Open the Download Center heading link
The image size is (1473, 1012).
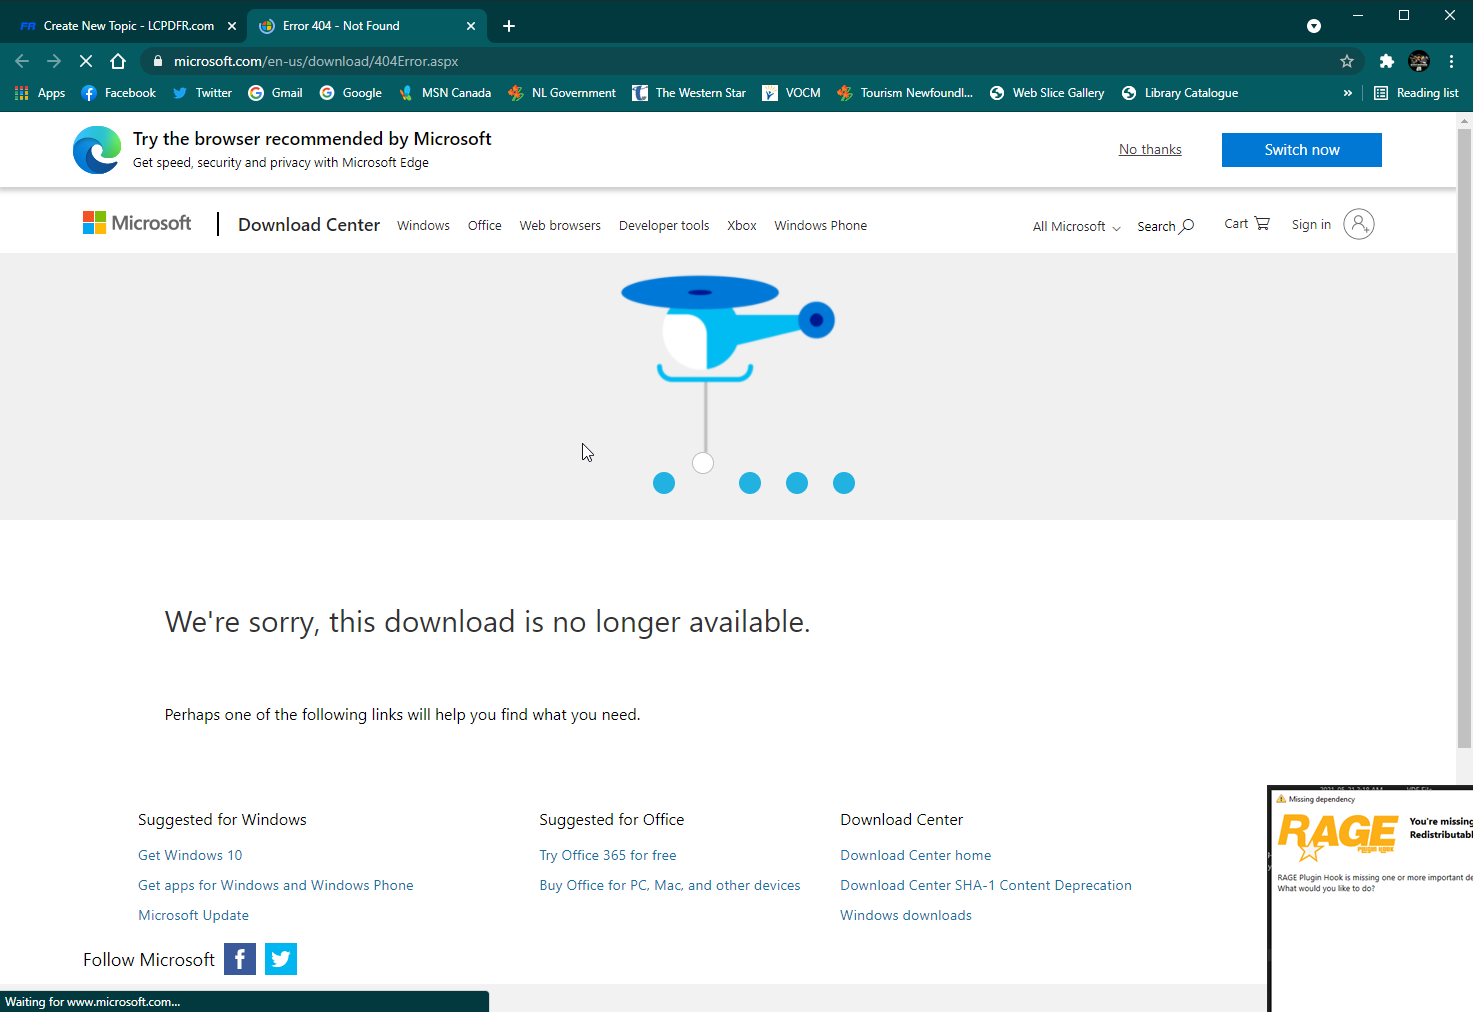click(309, 225)
